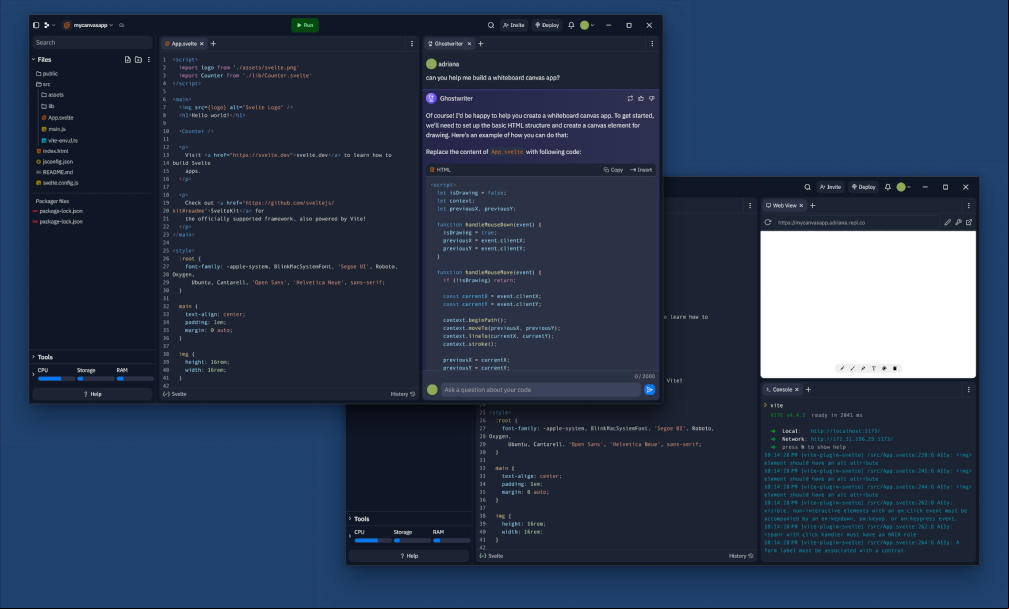
Task: Collapse the src folder
Action: [43, 84]
